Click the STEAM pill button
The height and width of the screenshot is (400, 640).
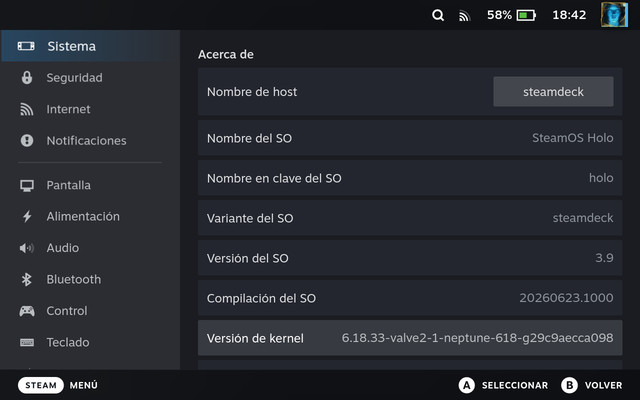point(41,385)
